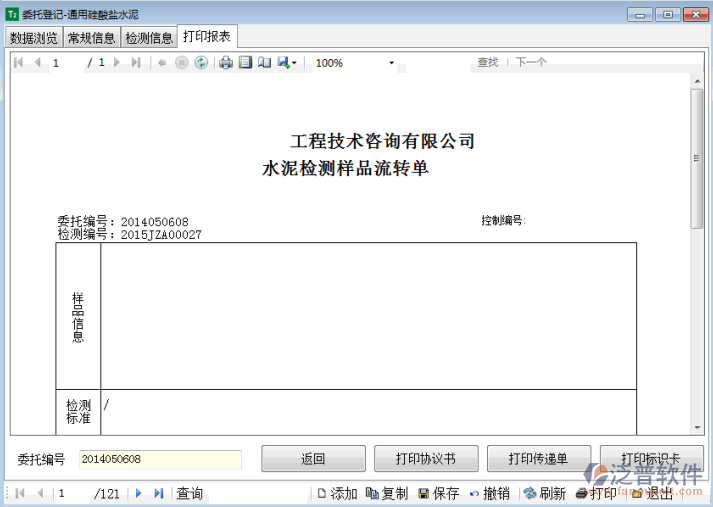This screenshot has width=713, height=507.
Task: Click the 返回 button
Action: click(313, 459)
